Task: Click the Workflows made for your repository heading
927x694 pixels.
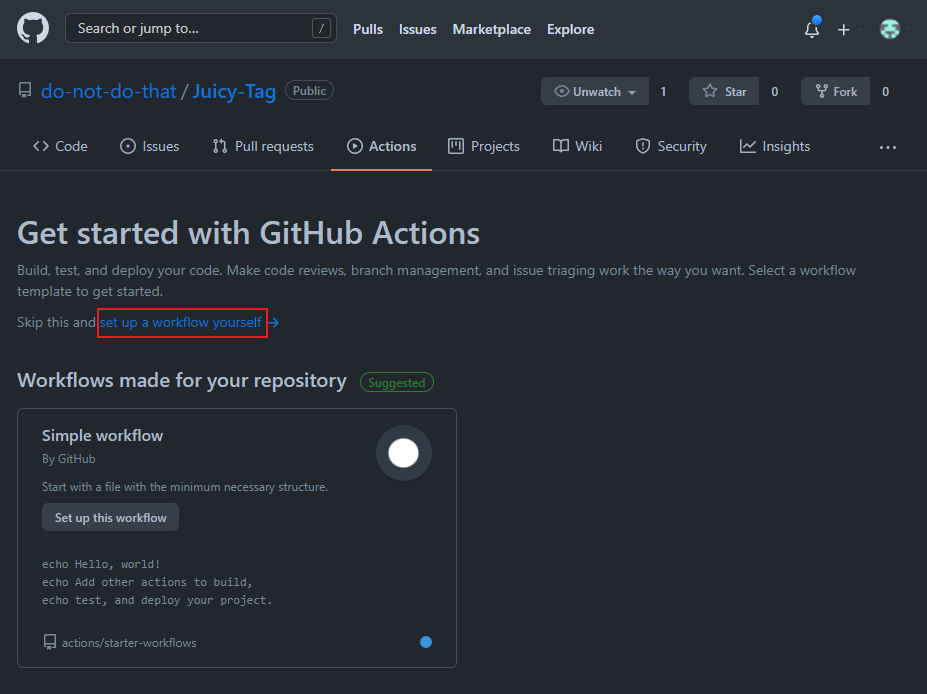Action: click(x=182, y=380)
